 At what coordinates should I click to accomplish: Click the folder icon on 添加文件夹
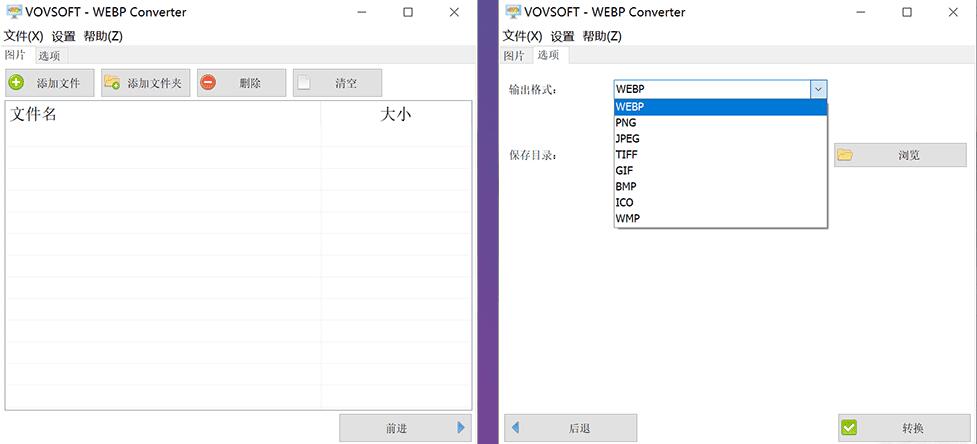point(112,82)
